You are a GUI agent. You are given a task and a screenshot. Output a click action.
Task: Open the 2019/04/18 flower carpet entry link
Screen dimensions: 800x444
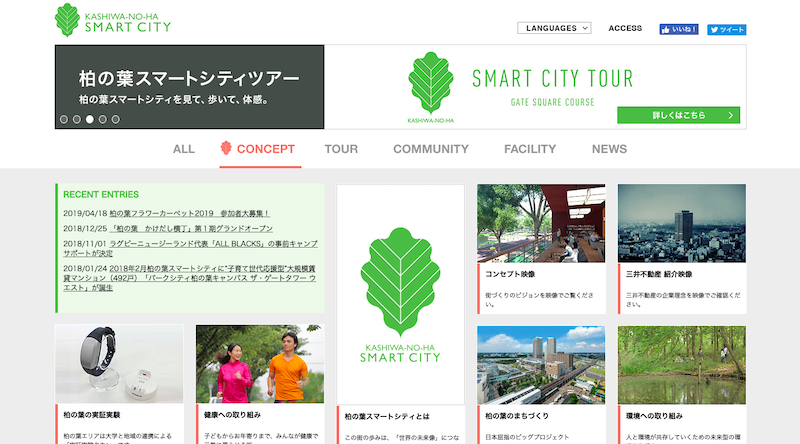click(x=189, y=213)
